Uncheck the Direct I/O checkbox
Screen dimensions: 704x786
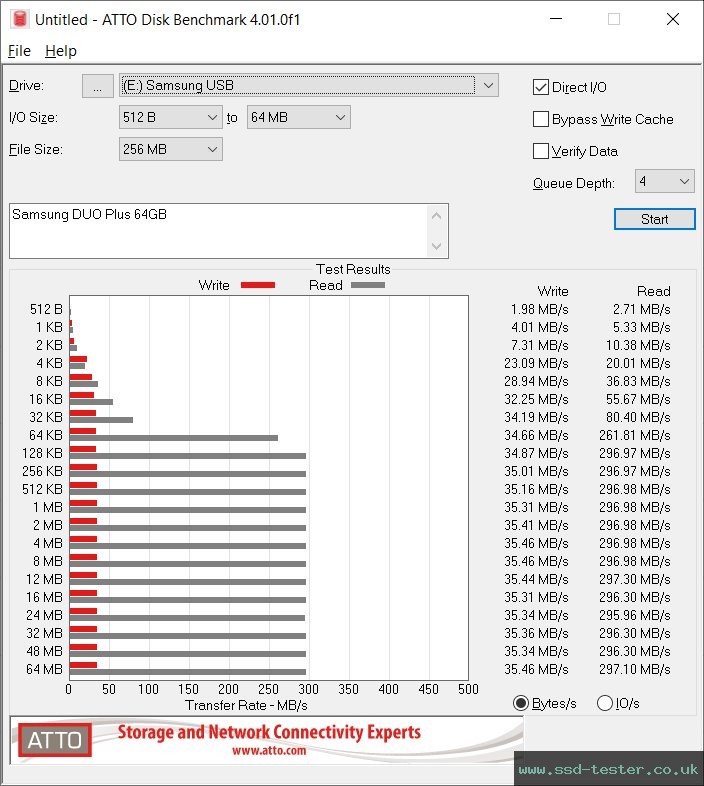pyautogui.click(x=541, y=87)
